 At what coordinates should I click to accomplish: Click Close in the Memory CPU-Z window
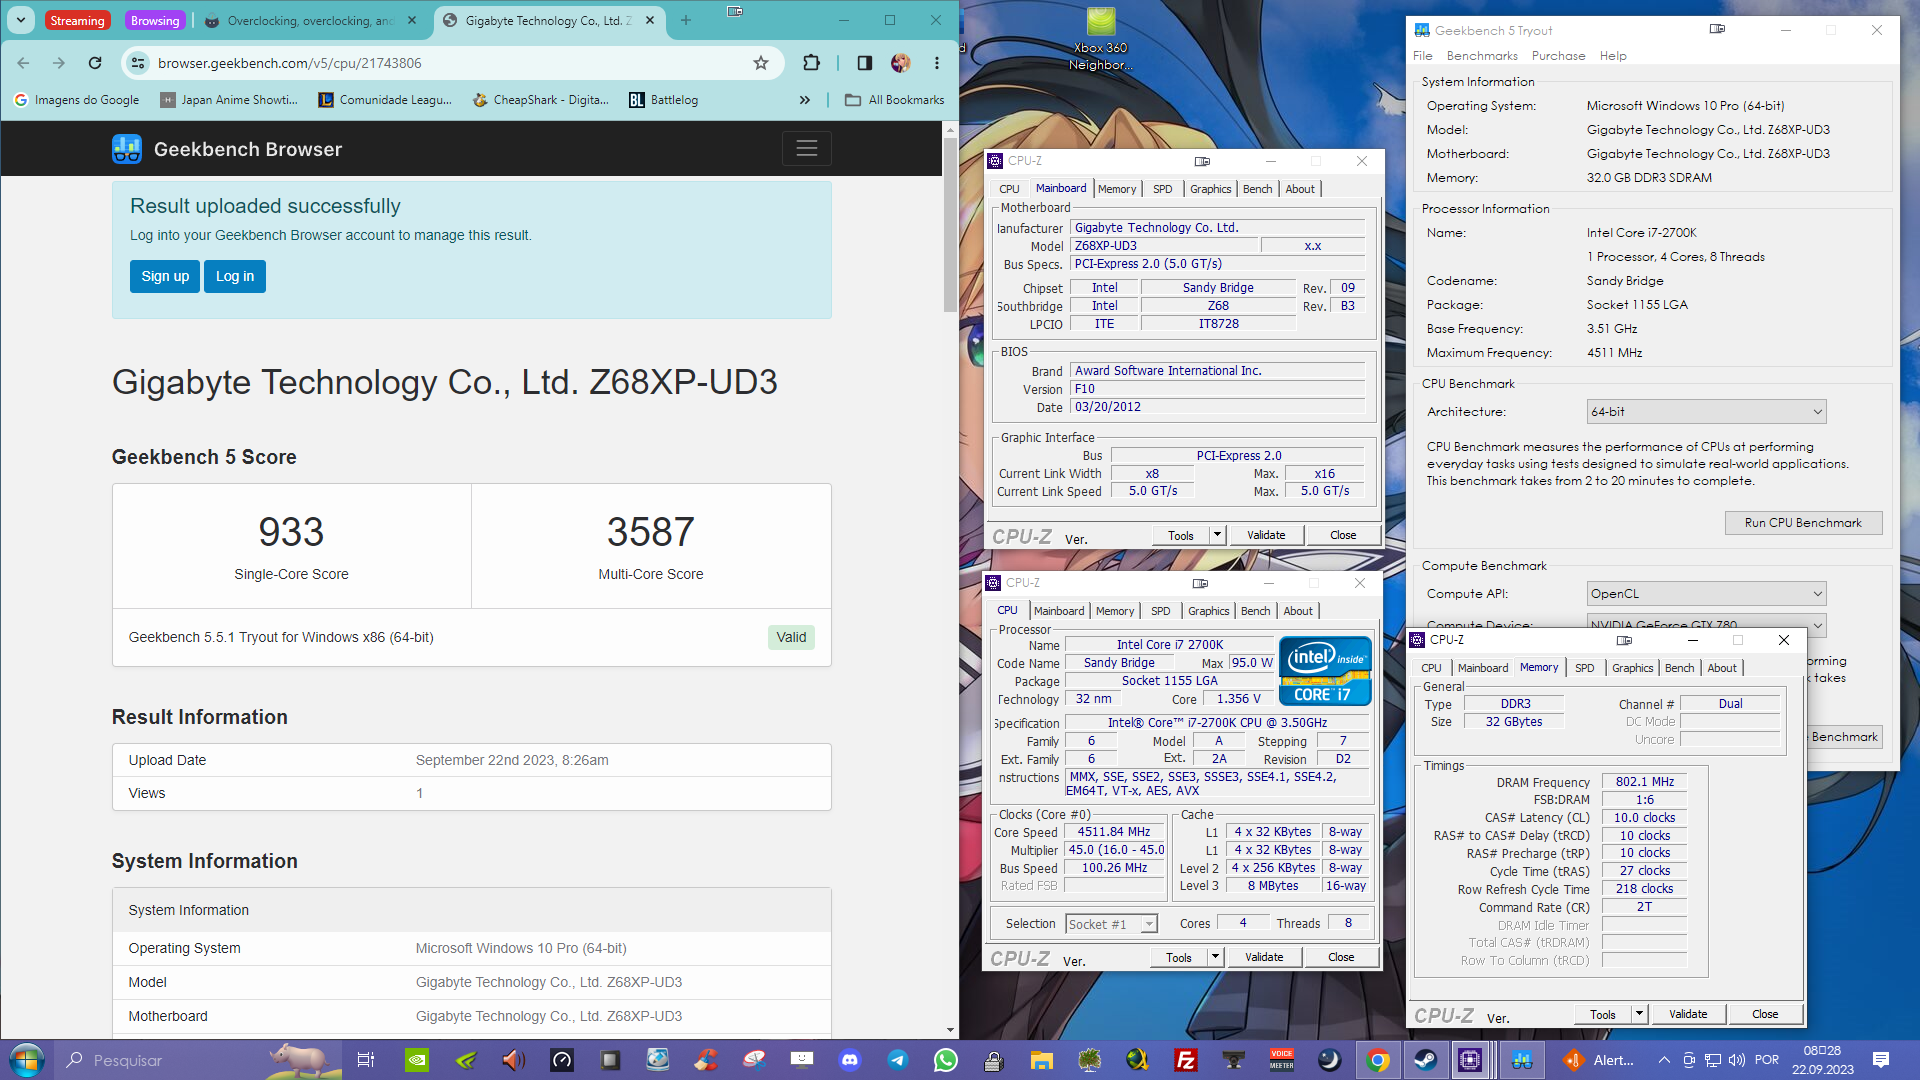pos(1764,1014)
